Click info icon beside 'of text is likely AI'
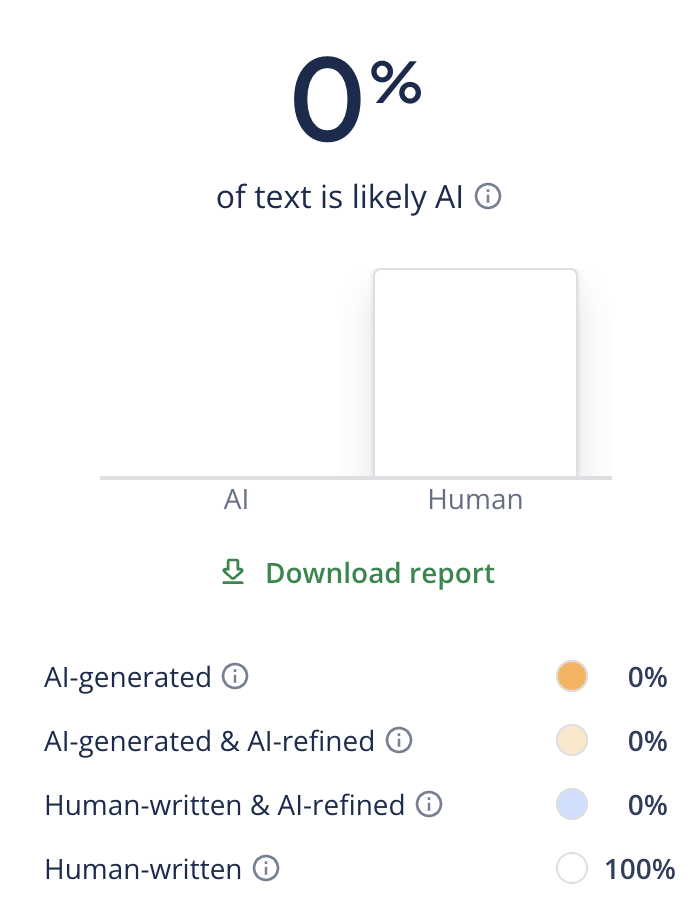The width and height of the screenshot is (690, 924). [487, 197]
